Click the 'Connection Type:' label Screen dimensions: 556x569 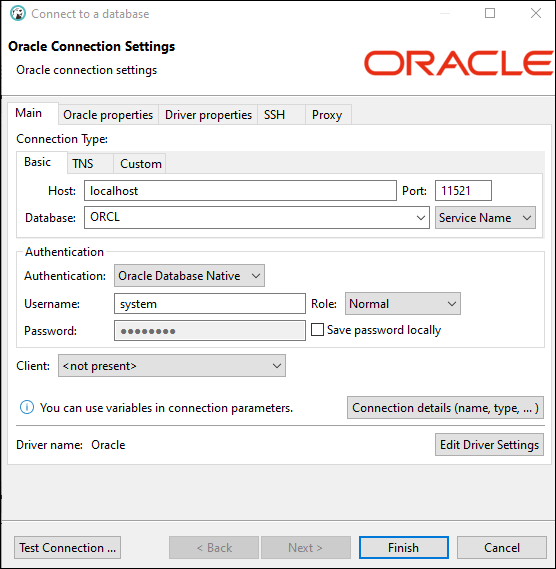pos(62,139)
